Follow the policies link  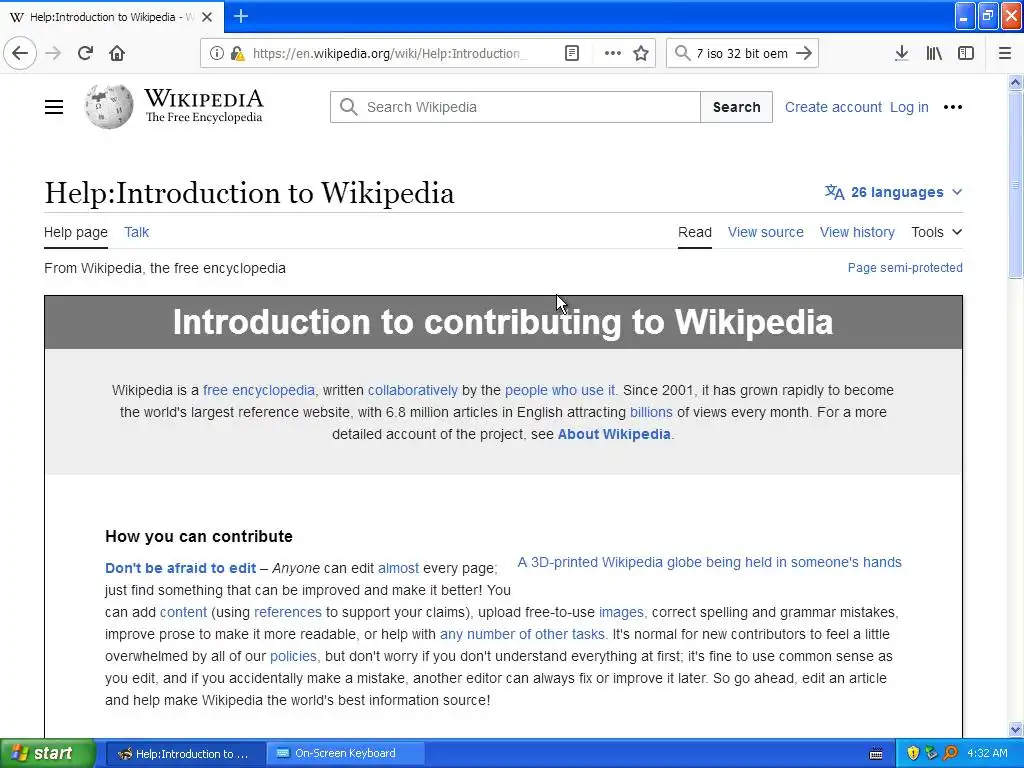point(293,656)
